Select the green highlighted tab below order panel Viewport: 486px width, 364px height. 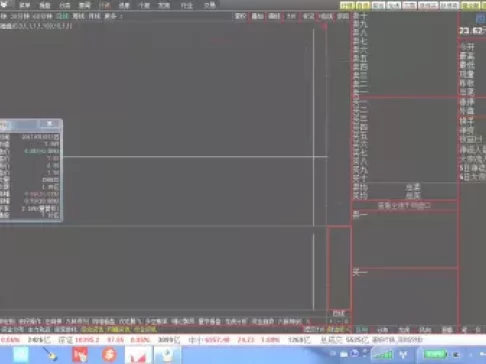[x=362, y=329]
